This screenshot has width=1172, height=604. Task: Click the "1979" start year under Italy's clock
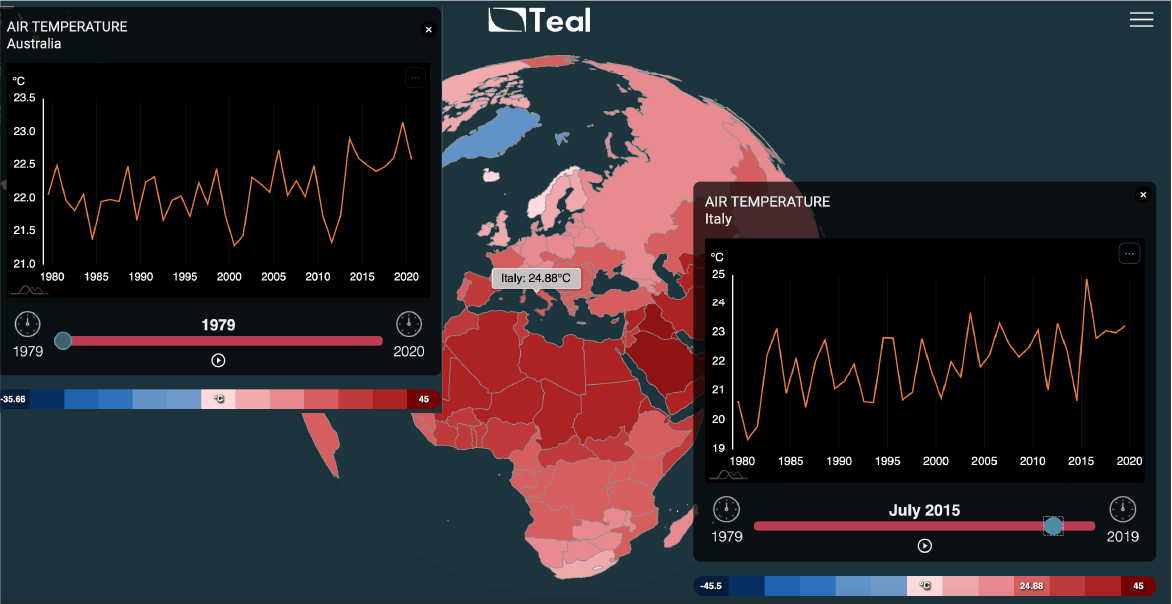[727, 536]
